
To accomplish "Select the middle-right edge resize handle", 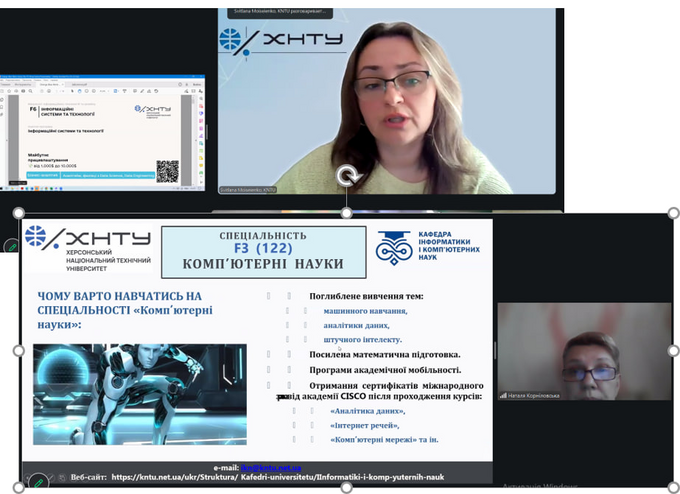I will (674, 351).
